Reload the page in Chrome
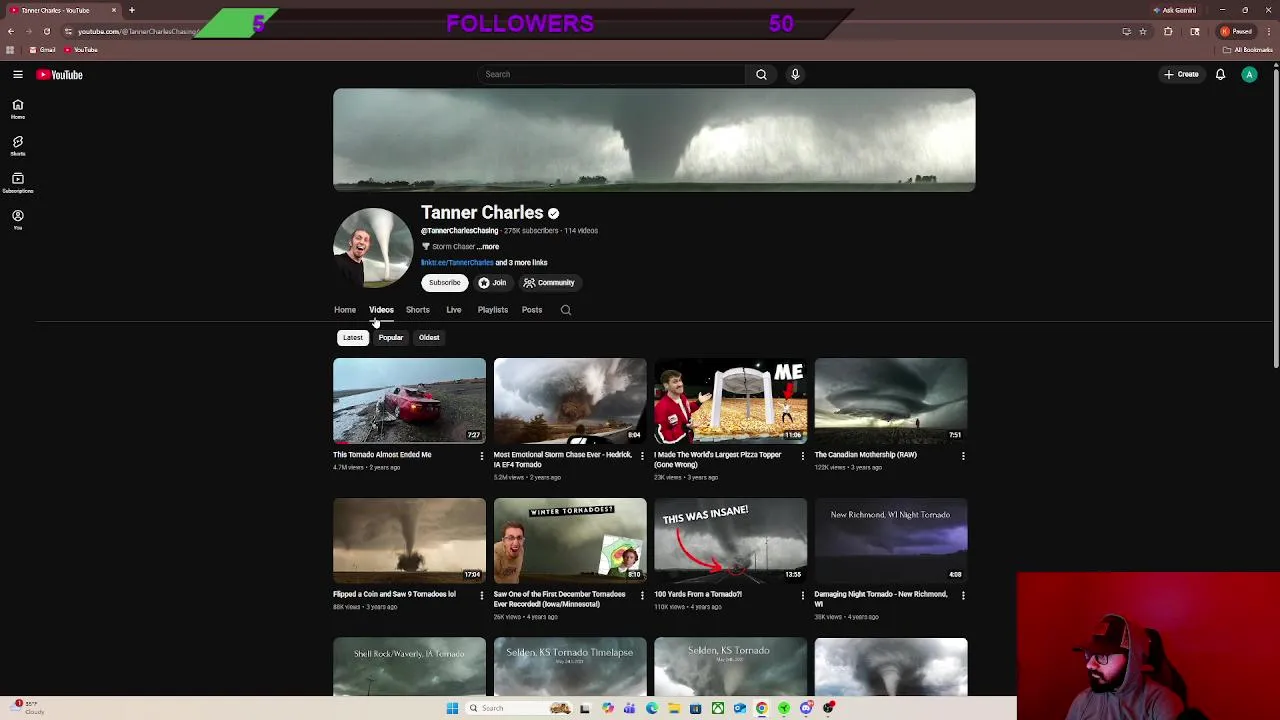1280x720 pixels. point(46,31)
